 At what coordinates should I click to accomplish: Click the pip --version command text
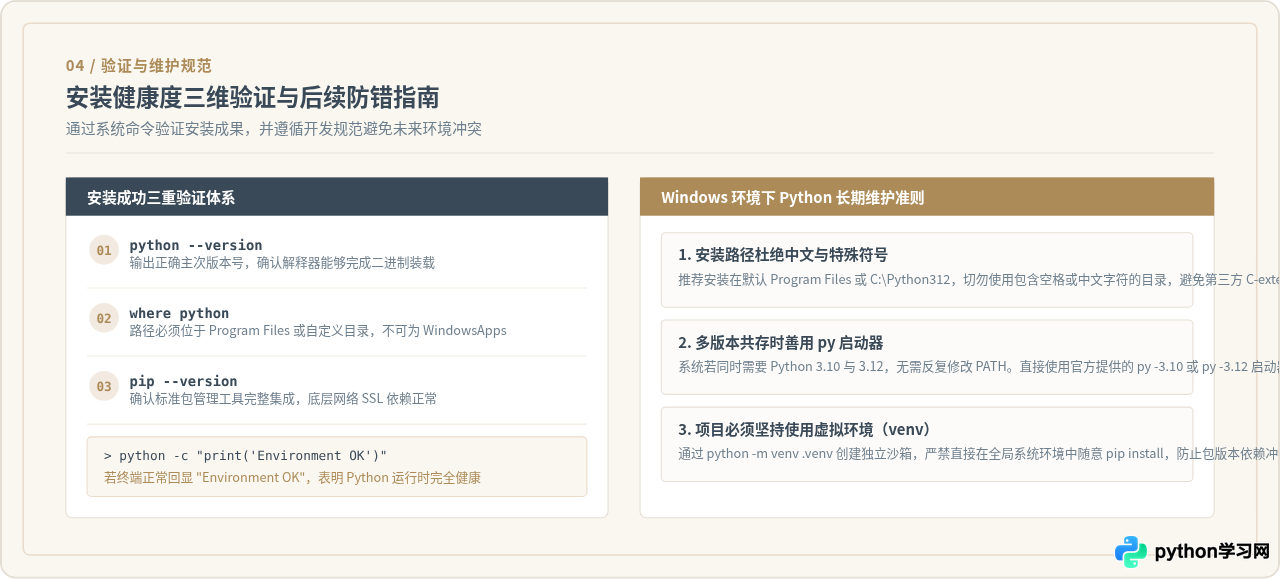click(183, 381)
